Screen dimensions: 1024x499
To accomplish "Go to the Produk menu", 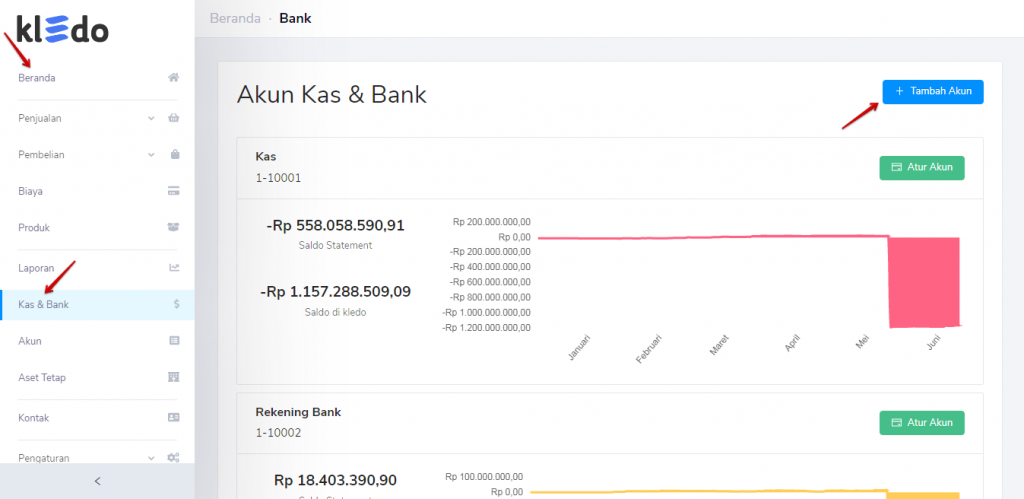I will click(34, 228).
